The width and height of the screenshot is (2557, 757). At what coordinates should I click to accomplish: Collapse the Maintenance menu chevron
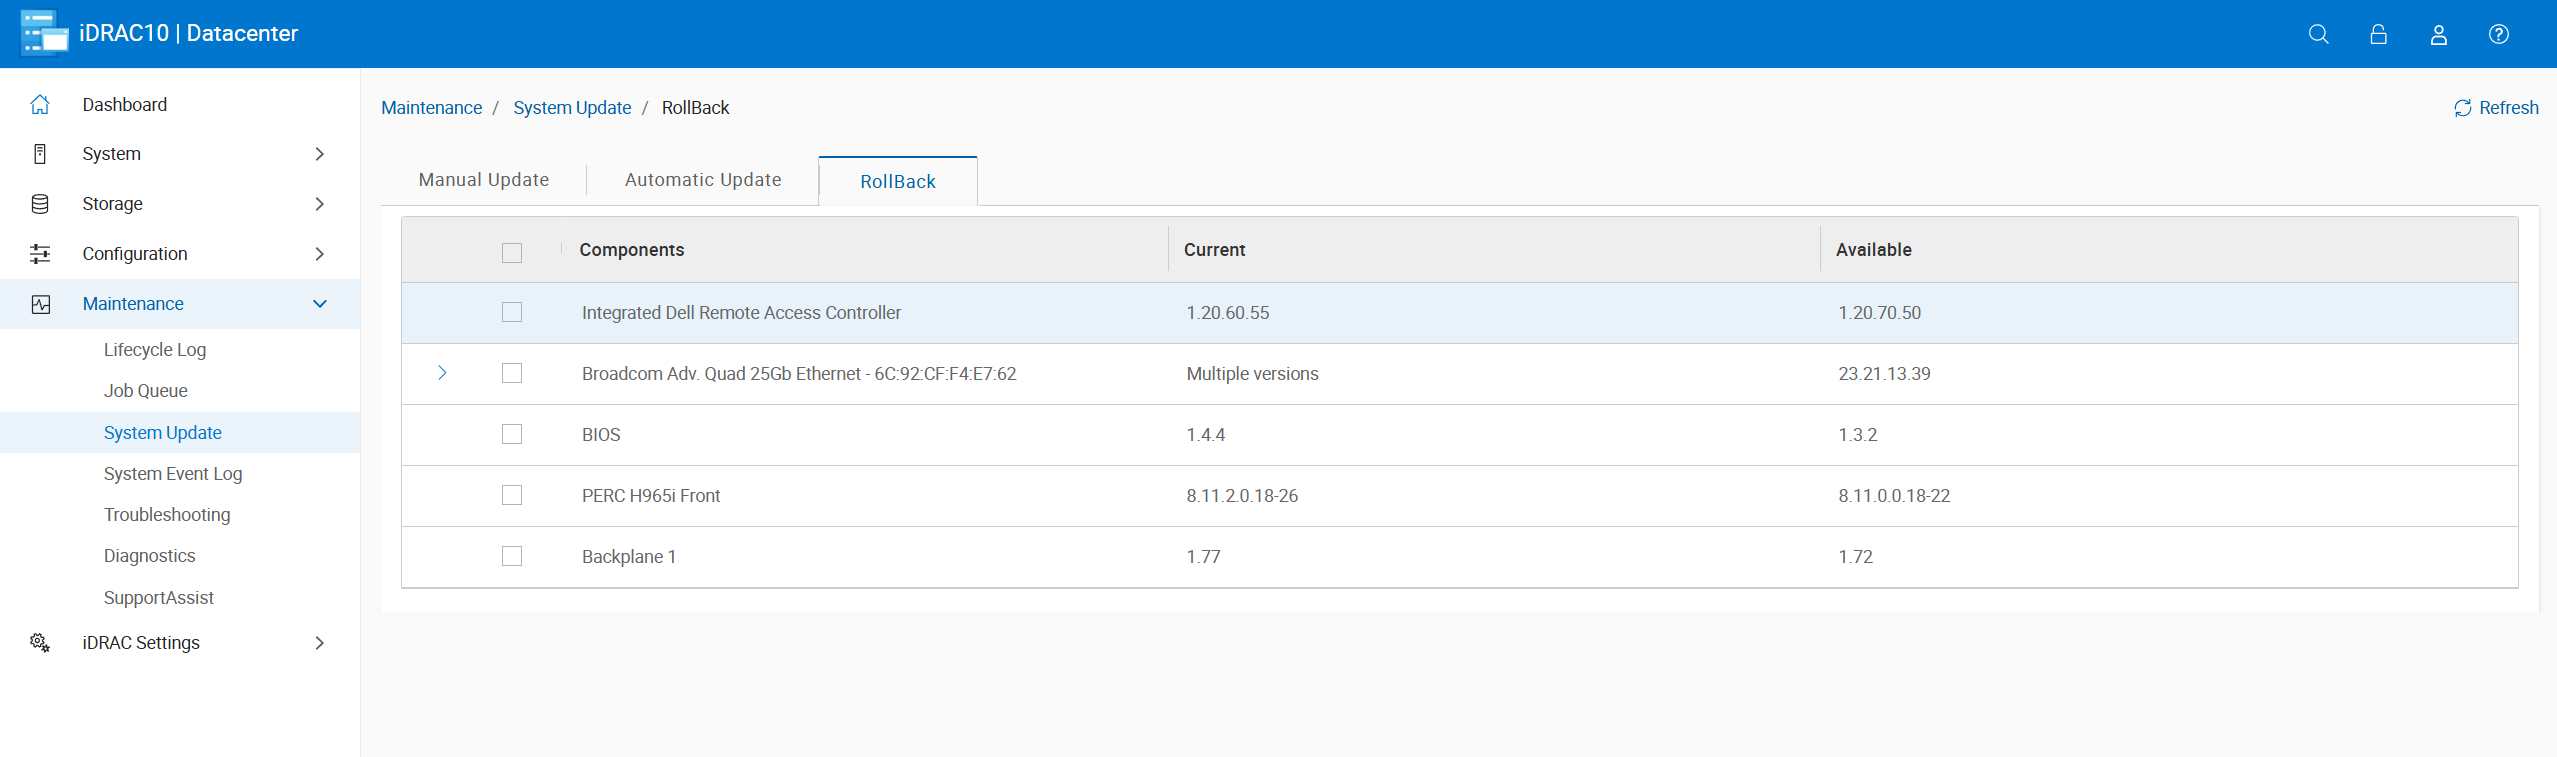click(x=320, y=304)
